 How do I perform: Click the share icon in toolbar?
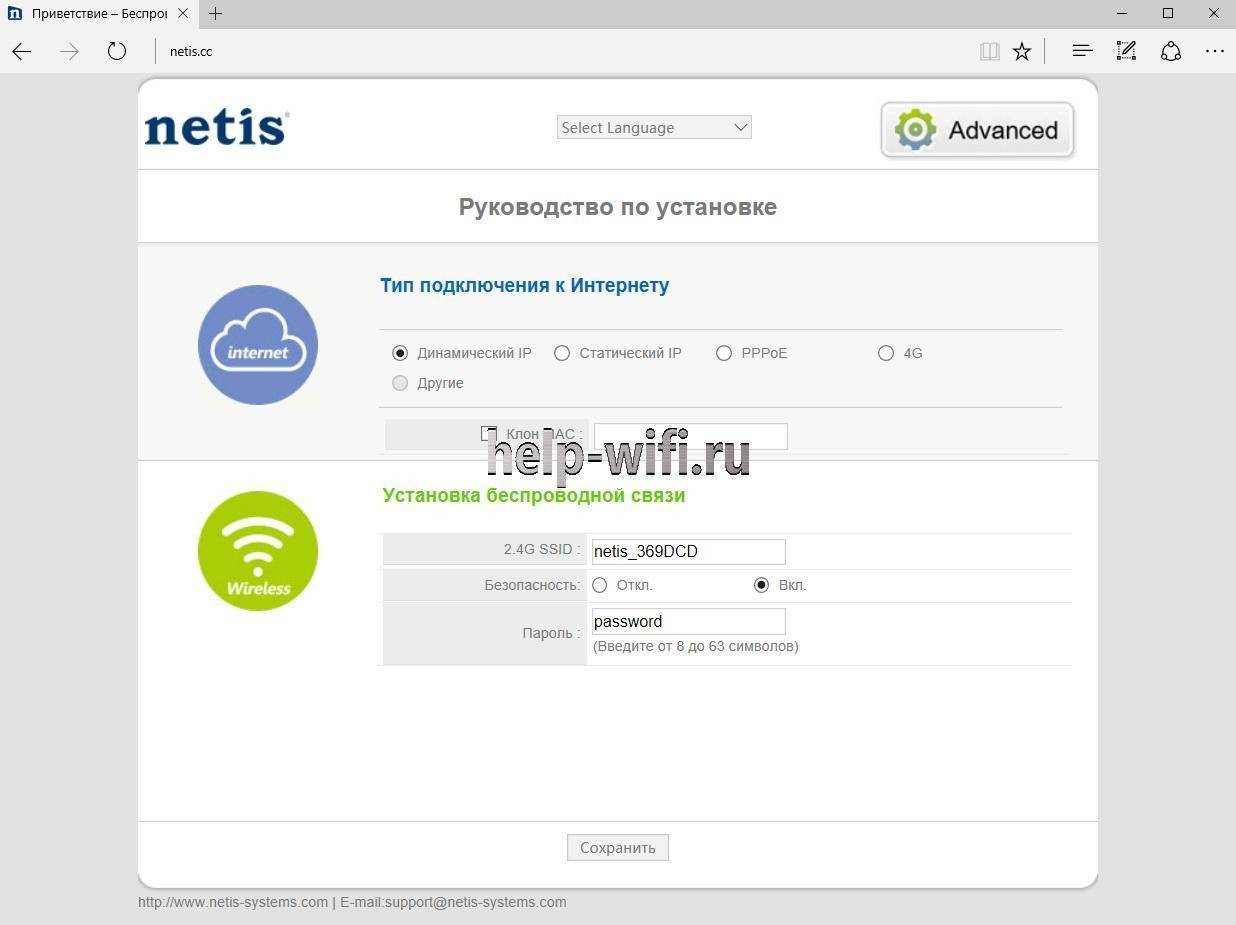(1171, 51)
